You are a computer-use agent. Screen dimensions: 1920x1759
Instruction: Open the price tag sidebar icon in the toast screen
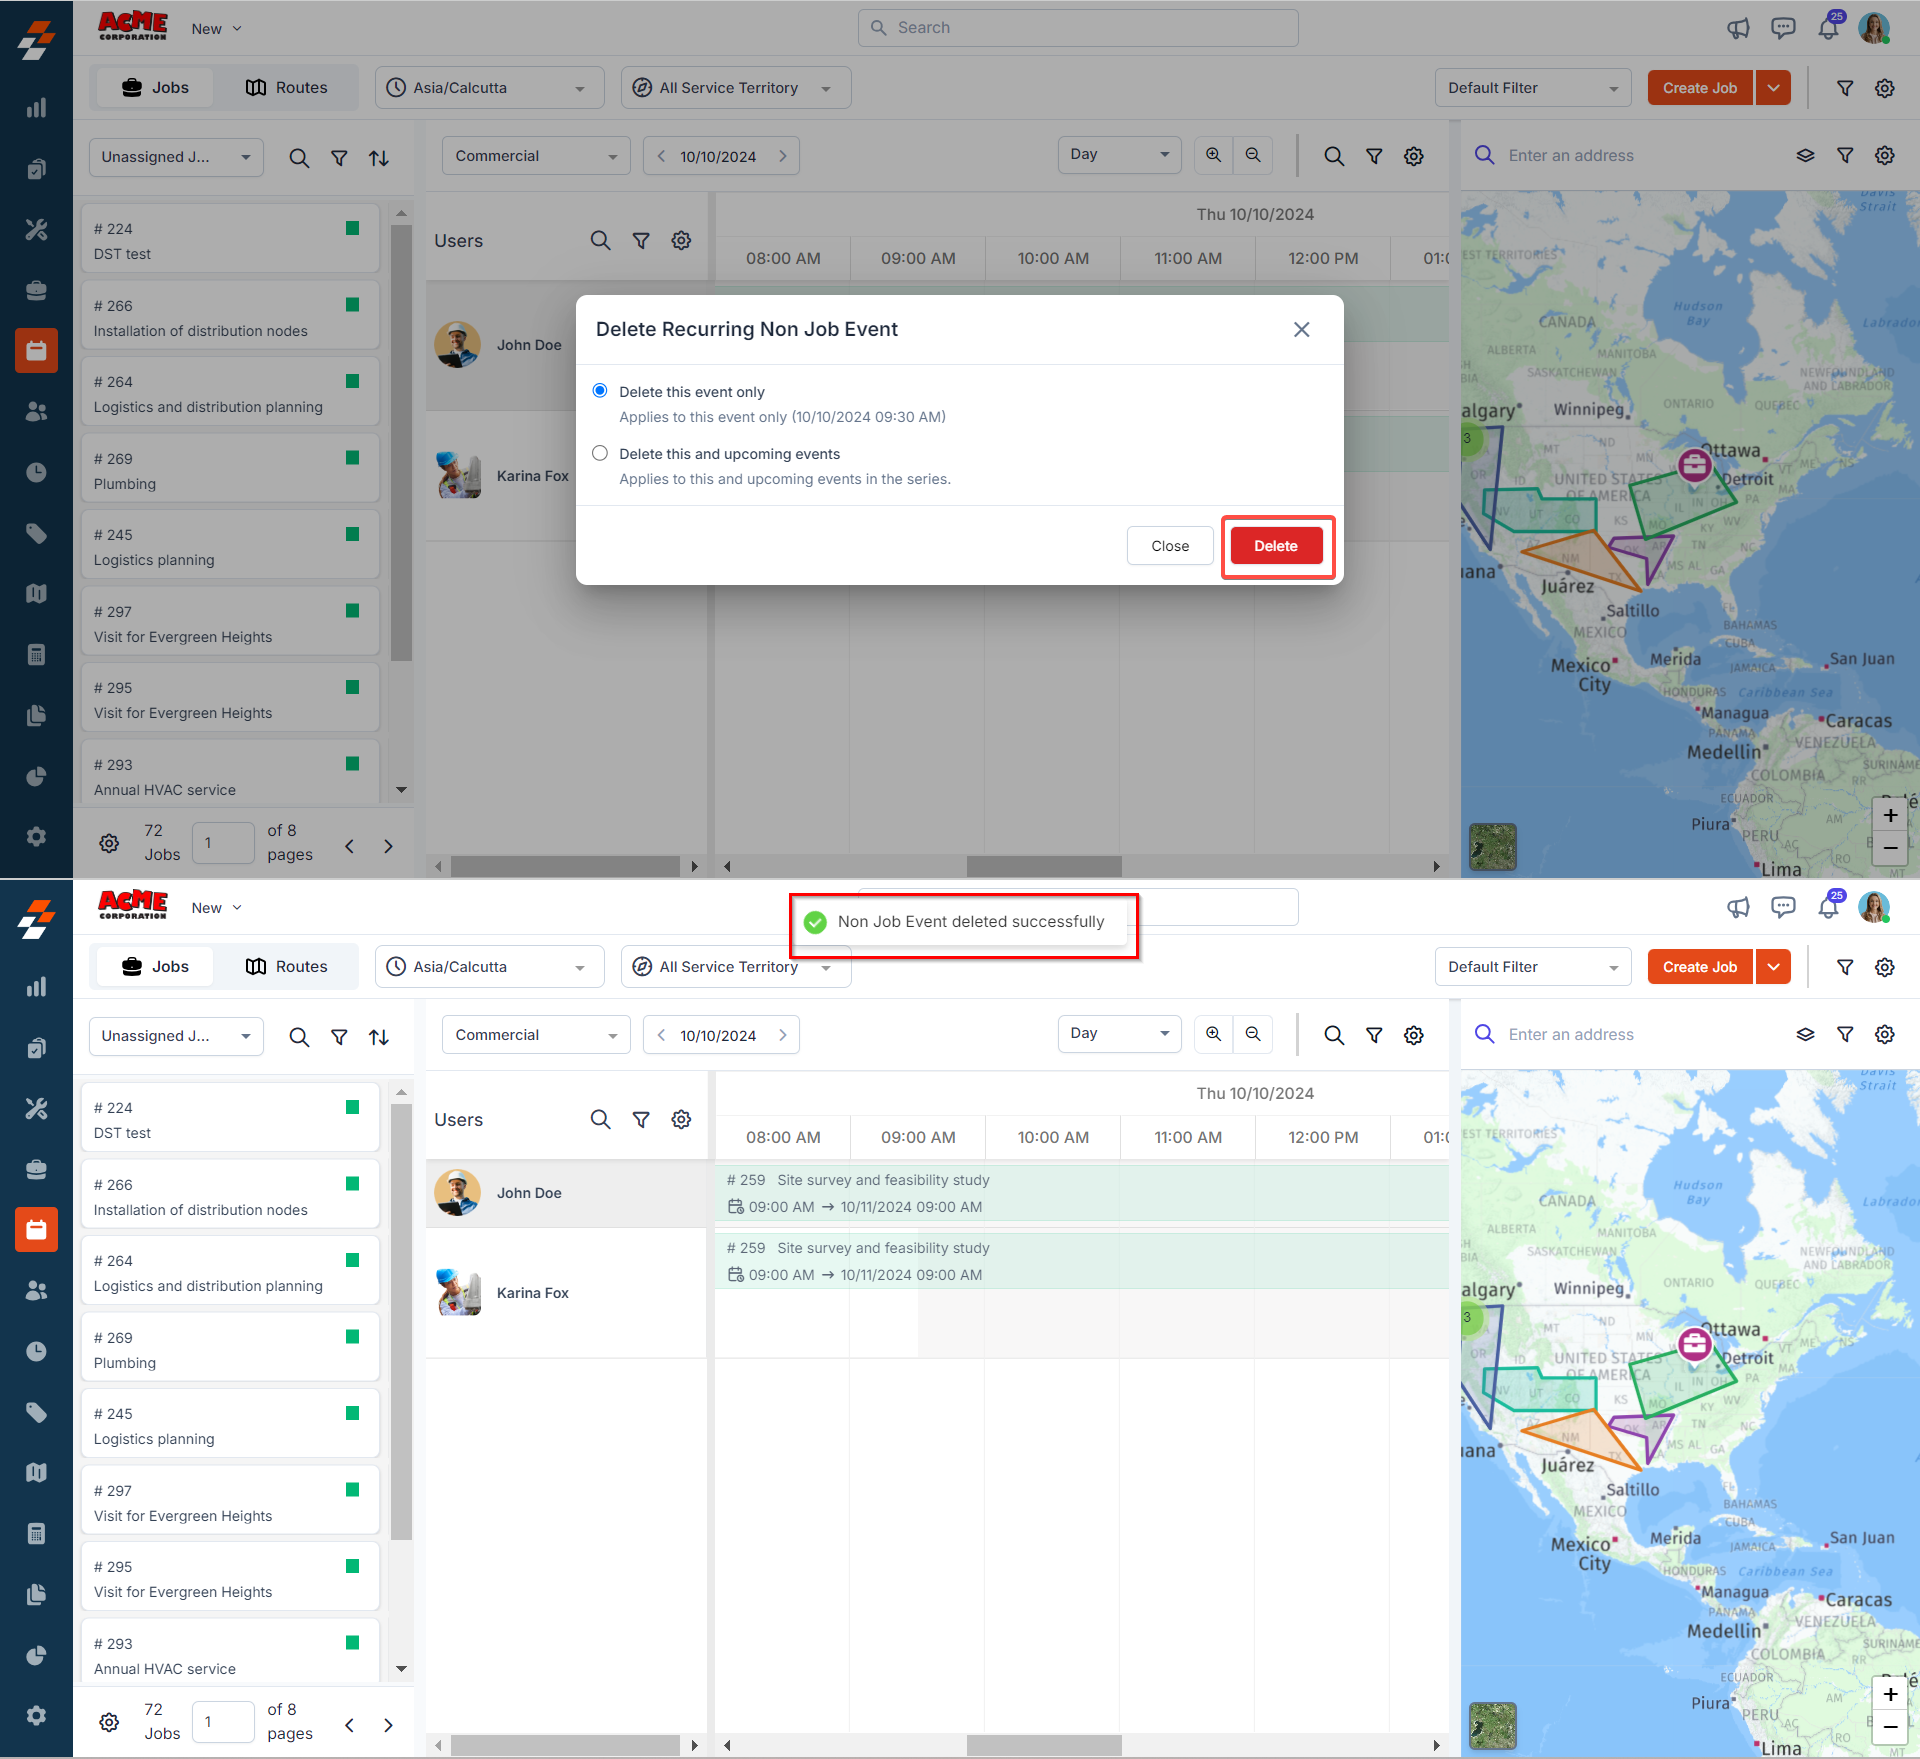[x=36, y=1412]
